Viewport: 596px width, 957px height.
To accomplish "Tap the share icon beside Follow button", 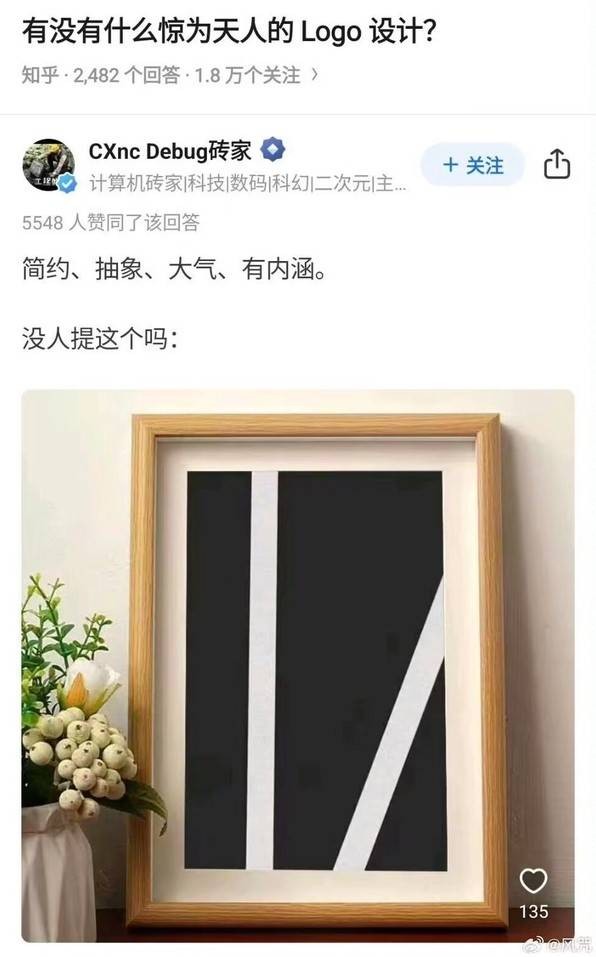I will [x=556, y=164].
